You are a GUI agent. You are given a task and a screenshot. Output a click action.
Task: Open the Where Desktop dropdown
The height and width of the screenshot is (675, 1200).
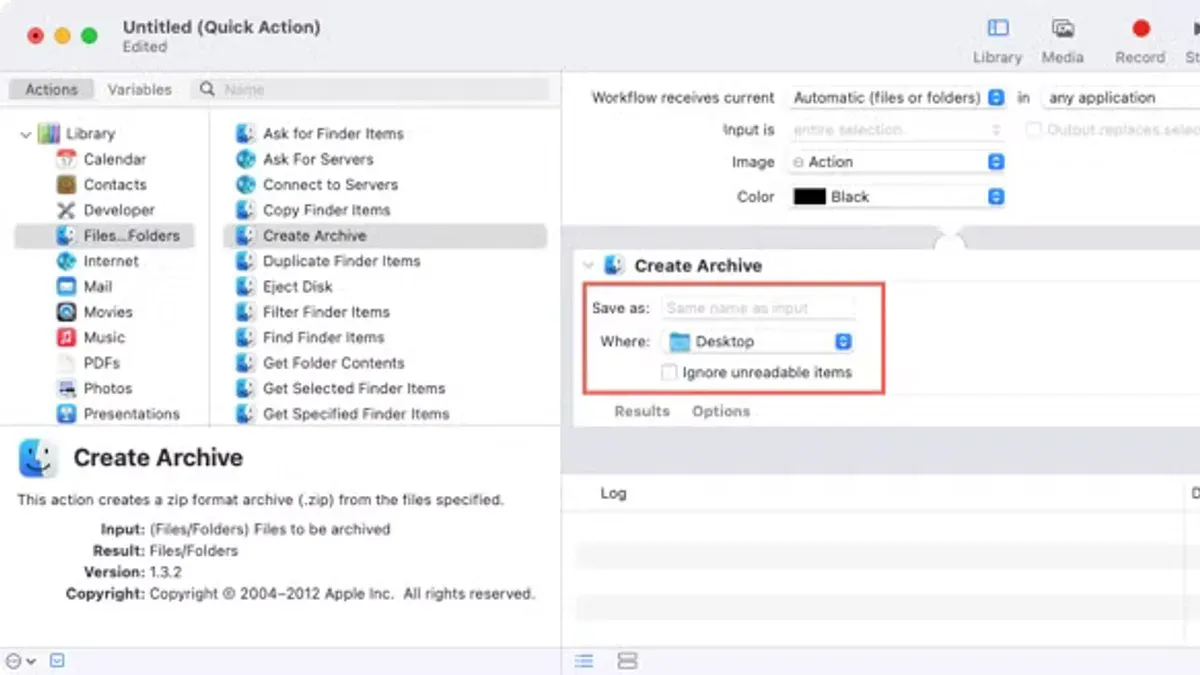point(758,342)
